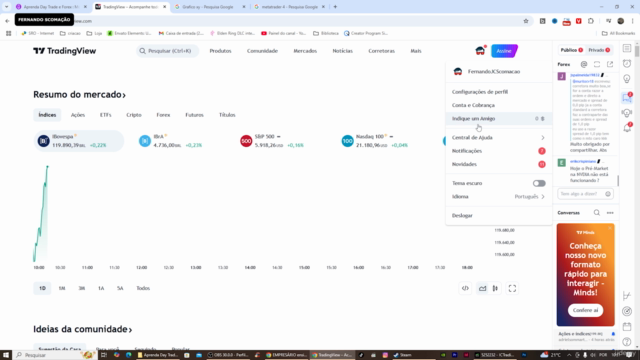Open the Watchlist panel icon in right sidebar

[x=627, y=48]
